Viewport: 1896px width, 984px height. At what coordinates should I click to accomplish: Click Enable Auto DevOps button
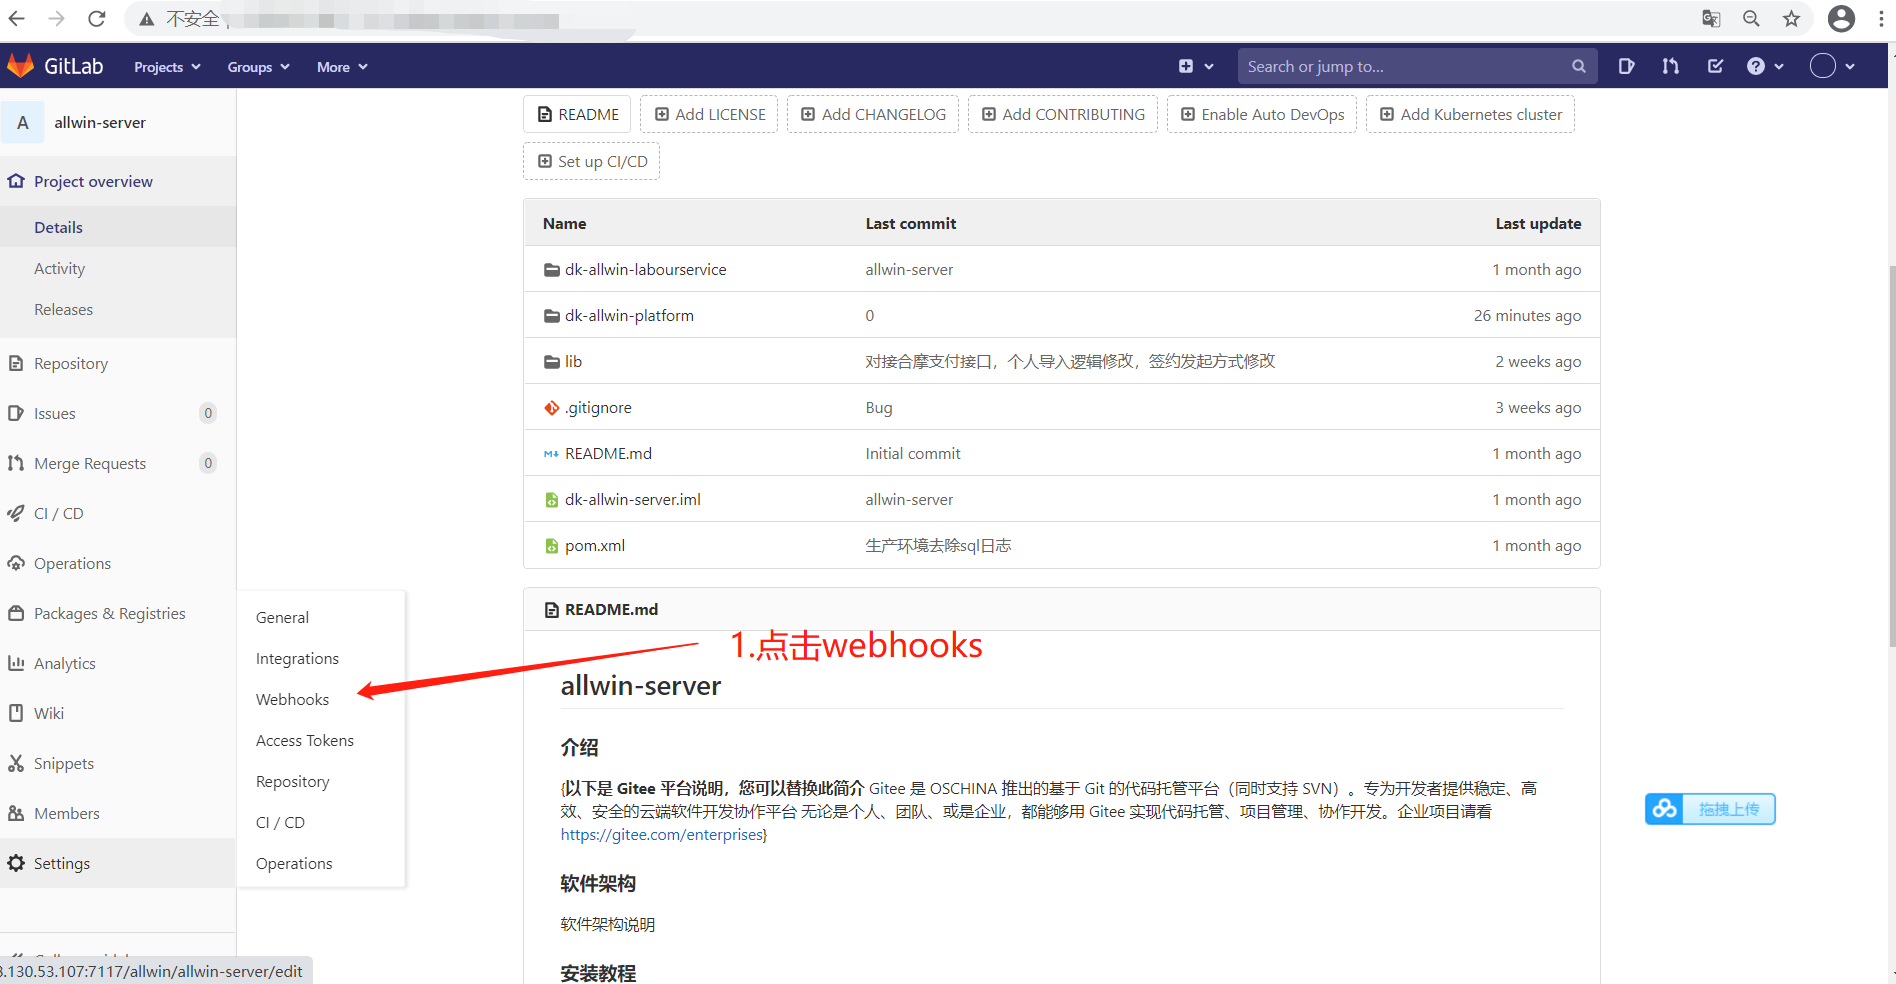point(1262,114)
